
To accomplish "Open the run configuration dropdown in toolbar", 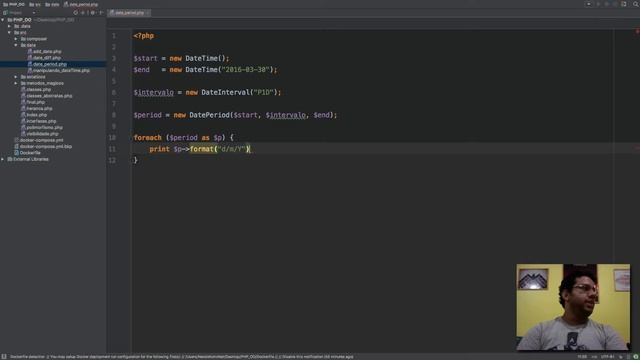I will tap(589, 4).
